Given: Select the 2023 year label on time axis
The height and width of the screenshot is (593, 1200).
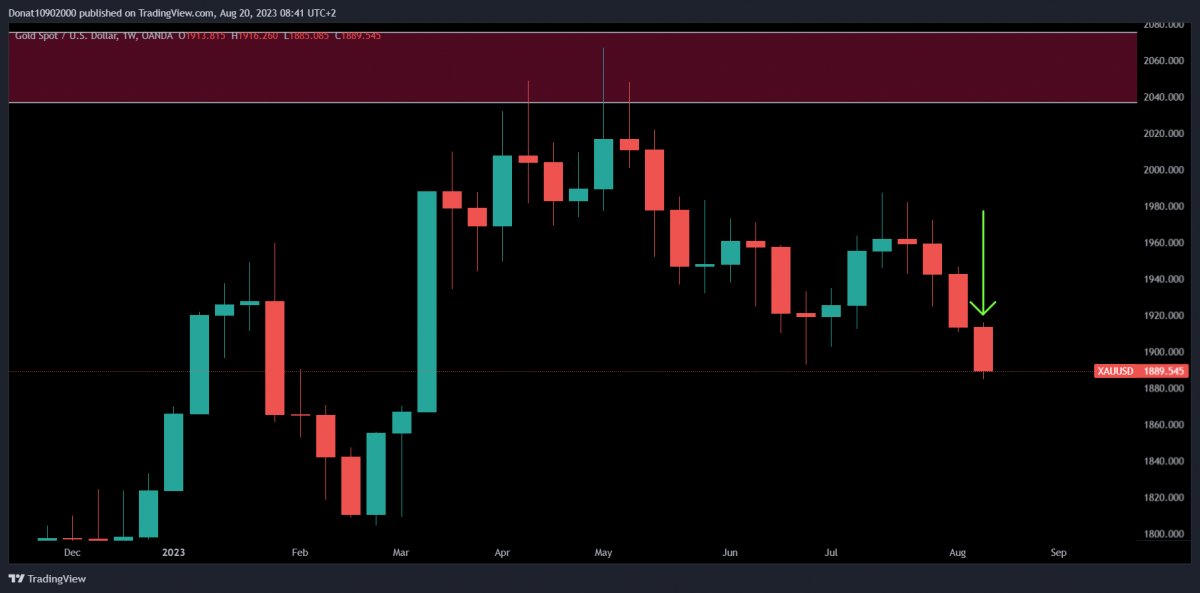Looking at the screenshot, I should [x=173, y=552].
